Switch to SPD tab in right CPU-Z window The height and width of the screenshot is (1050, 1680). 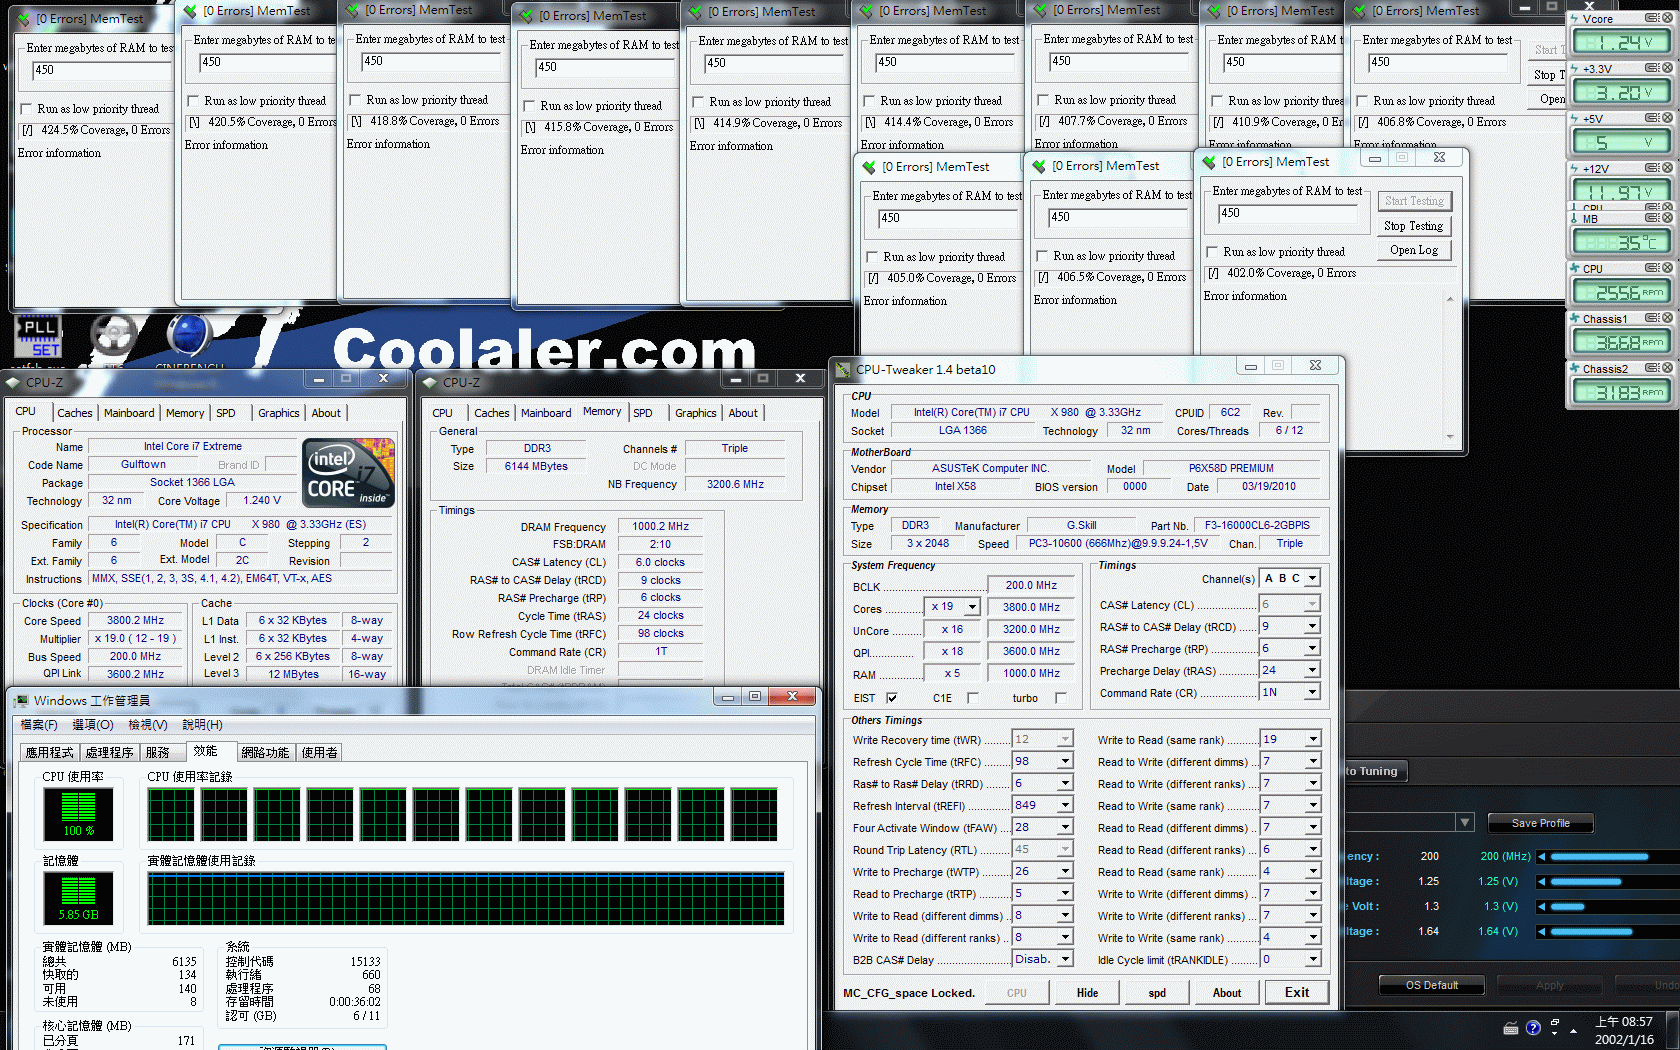click(x=643, y=413)
